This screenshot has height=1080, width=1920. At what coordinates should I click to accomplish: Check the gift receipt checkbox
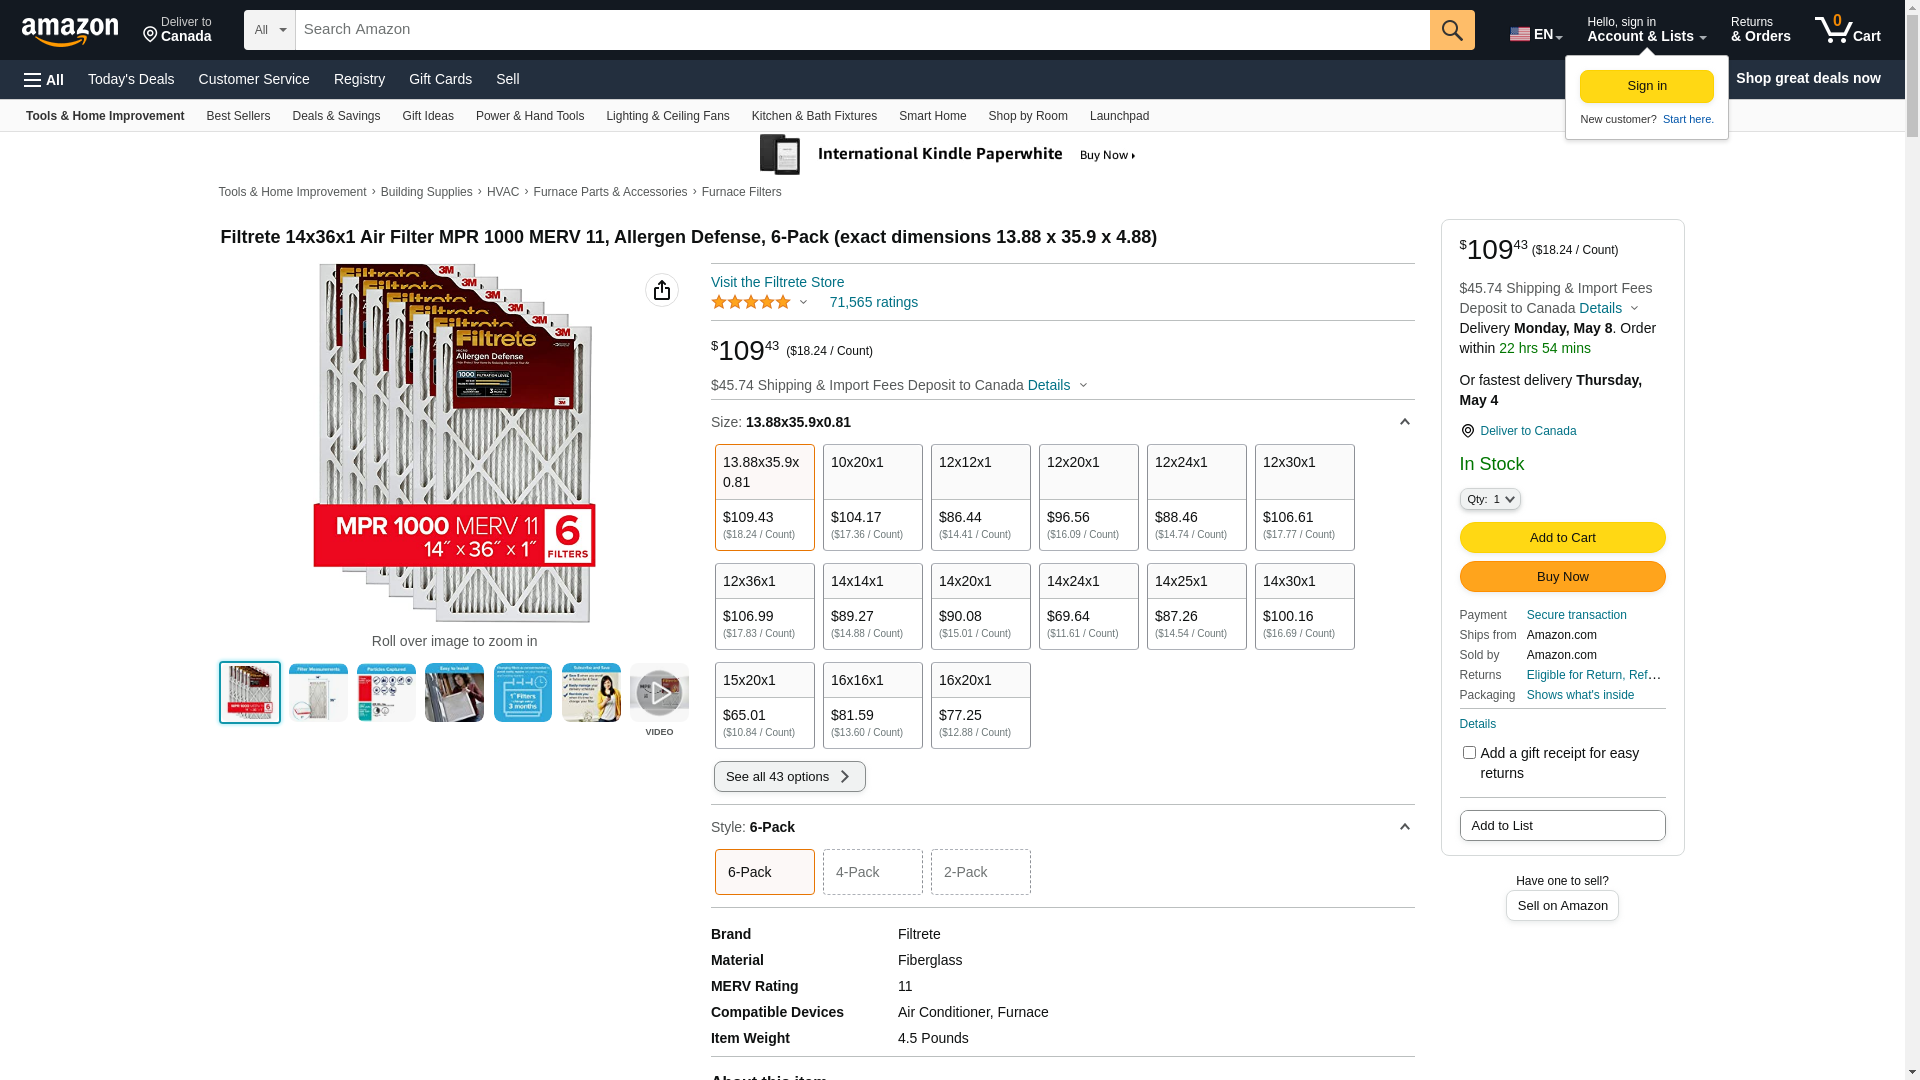click(1469, 752)
